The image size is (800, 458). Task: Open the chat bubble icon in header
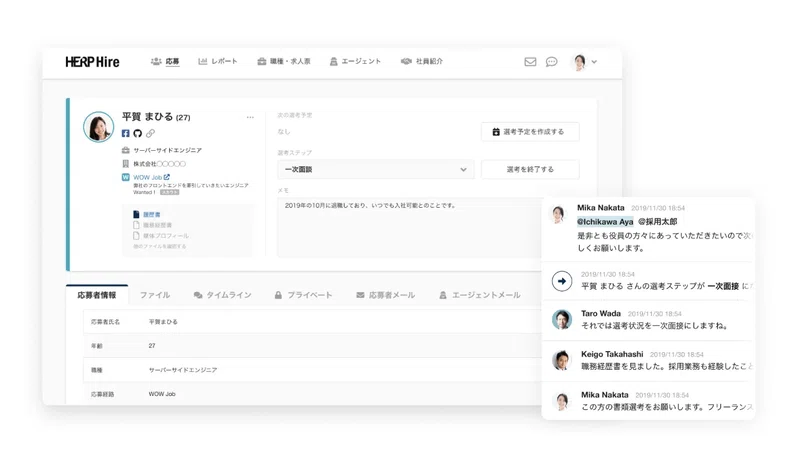(x=552, y=62)
